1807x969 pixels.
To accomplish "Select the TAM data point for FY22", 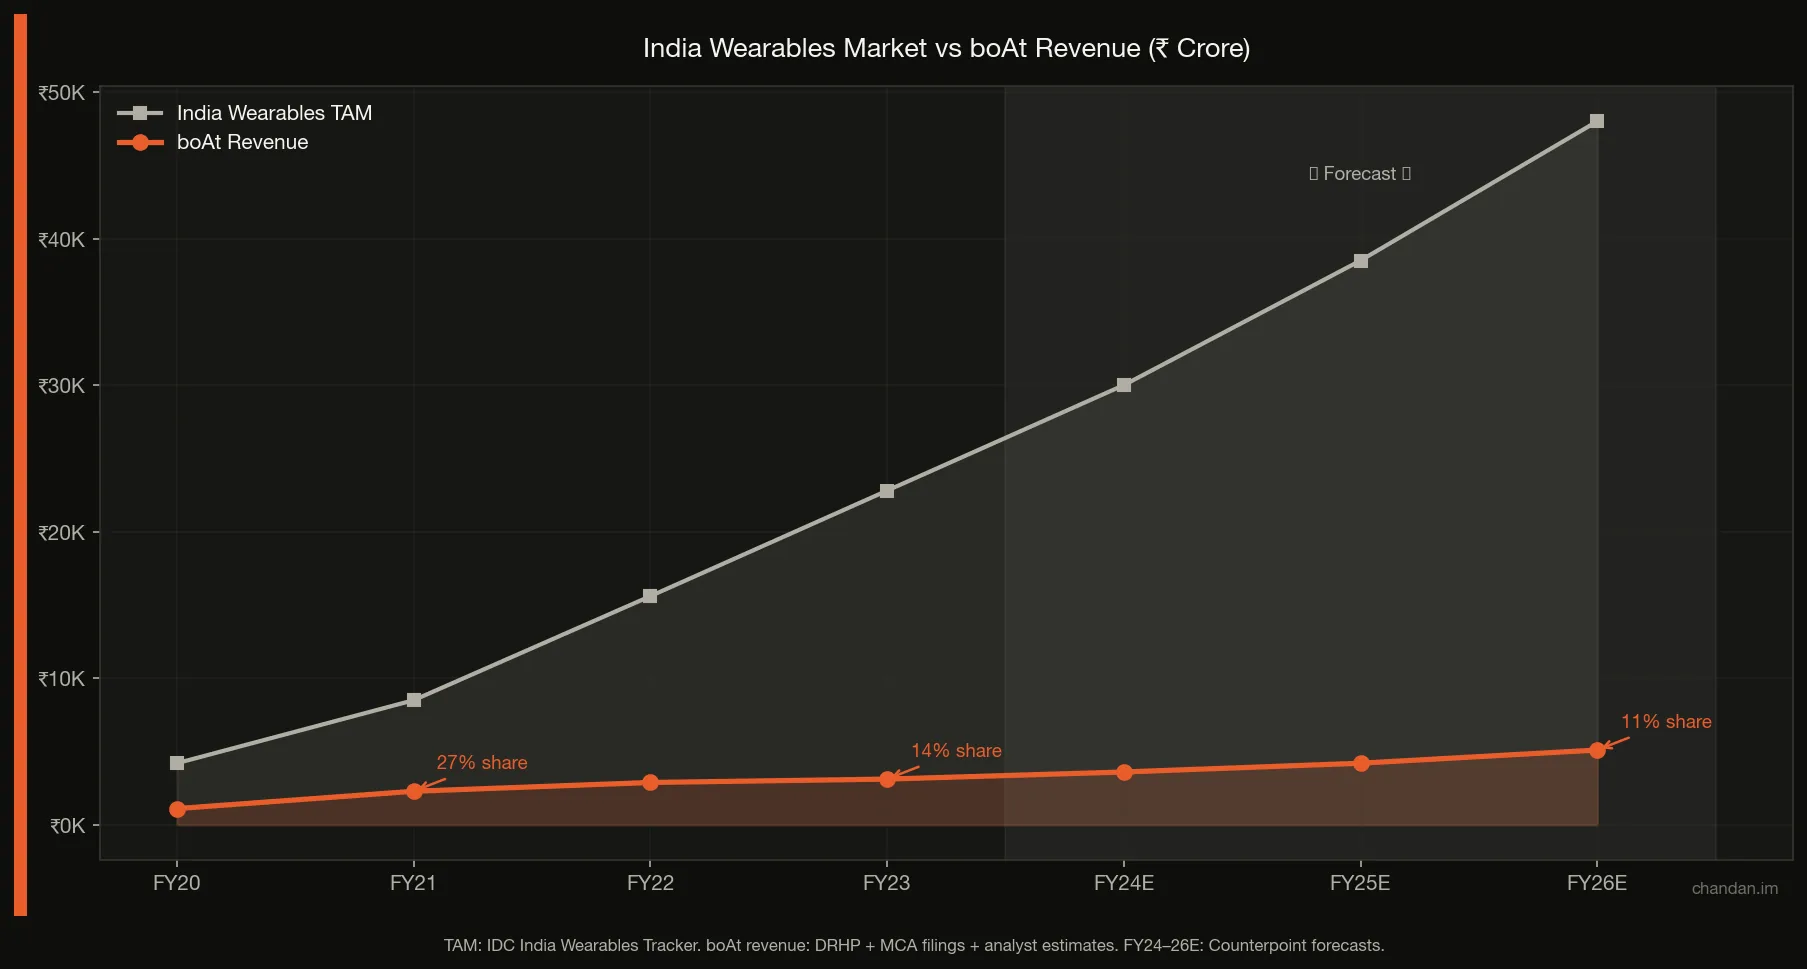I will pyautogui.click(x=650, y=596).
